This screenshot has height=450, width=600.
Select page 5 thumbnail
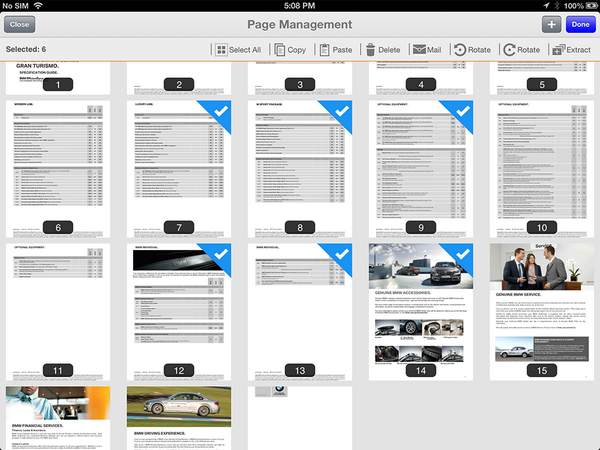[x=542, y=78]
